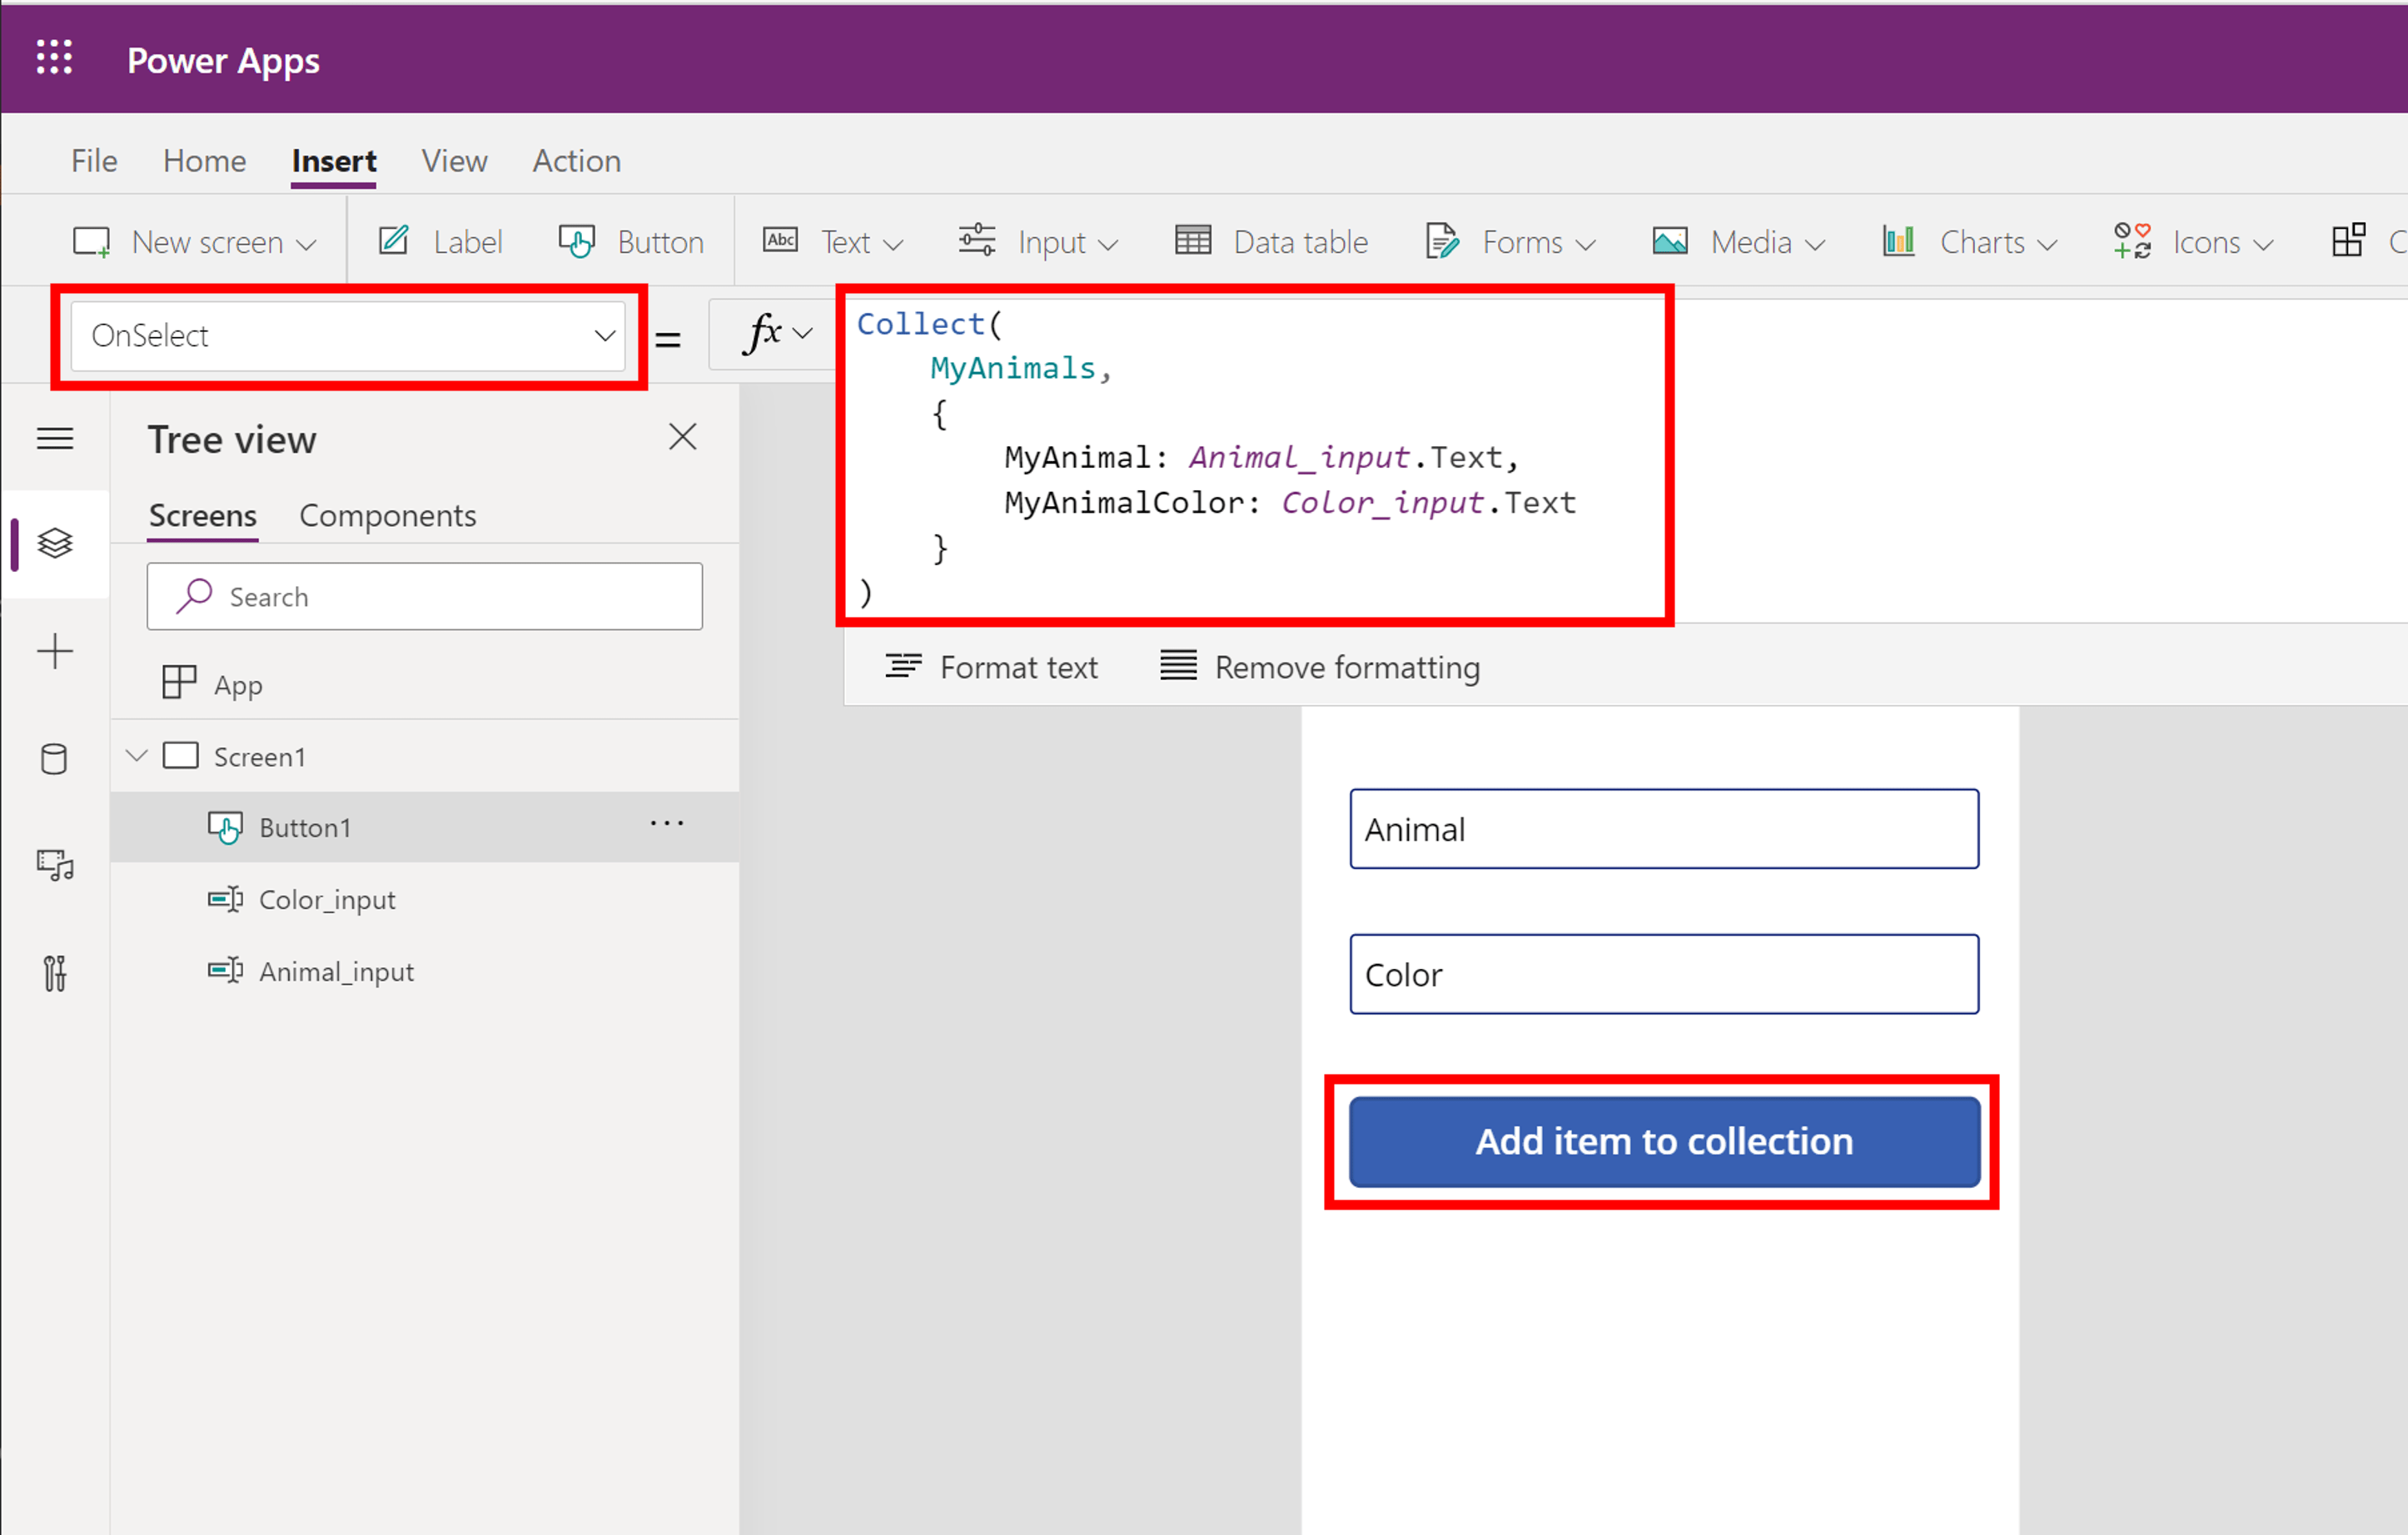Open the Charts dropdown menu
This screenshot has height=1535, width=2408.
pos(1969,242)
